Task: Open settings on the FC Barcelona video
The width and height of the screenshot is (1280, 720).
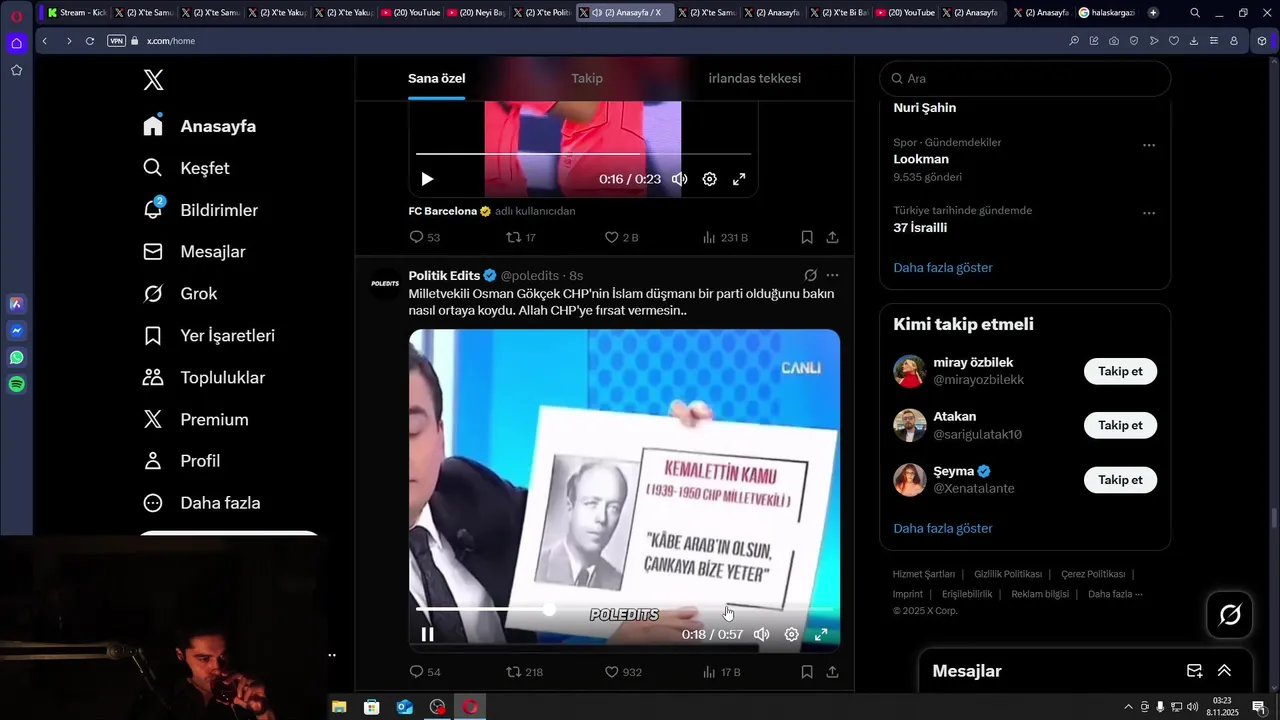Action: (x=709, y=179)
